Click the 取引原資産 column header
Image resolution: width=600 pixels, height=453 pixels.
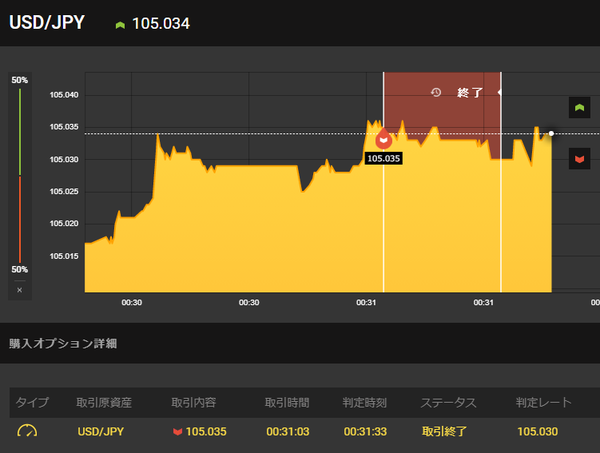(x=104, y=402)
